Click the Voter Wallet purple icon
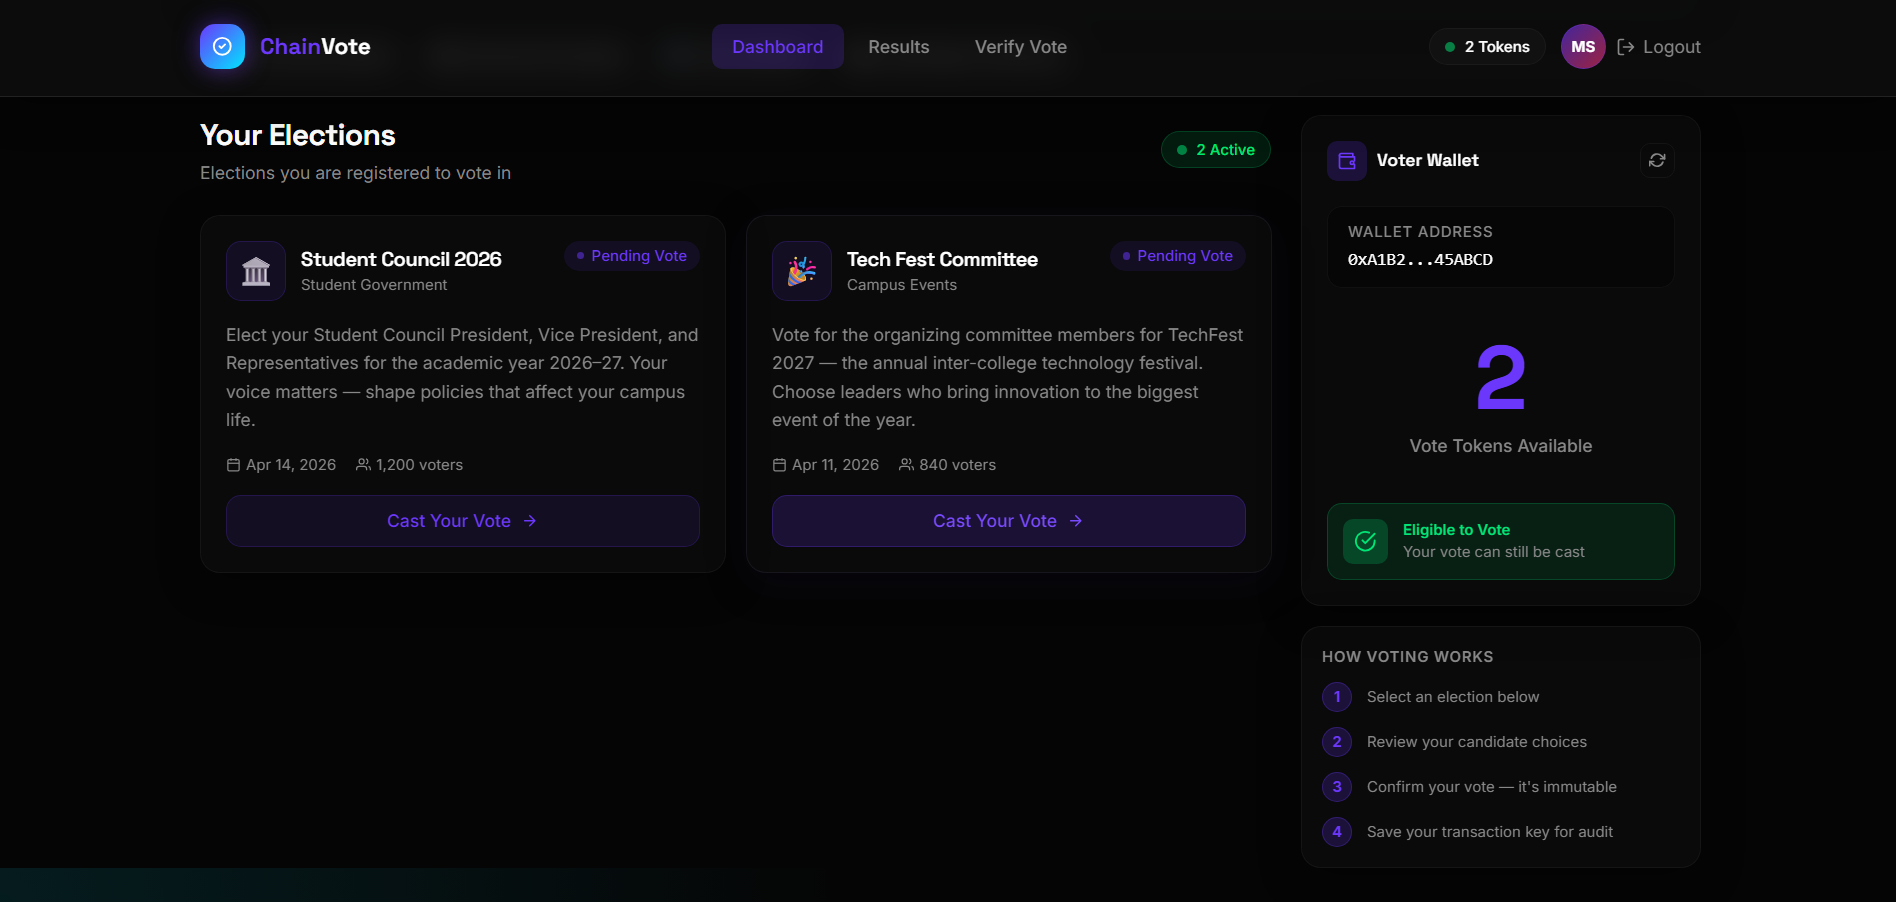The image size is (1896, 902). (1347, 160)
